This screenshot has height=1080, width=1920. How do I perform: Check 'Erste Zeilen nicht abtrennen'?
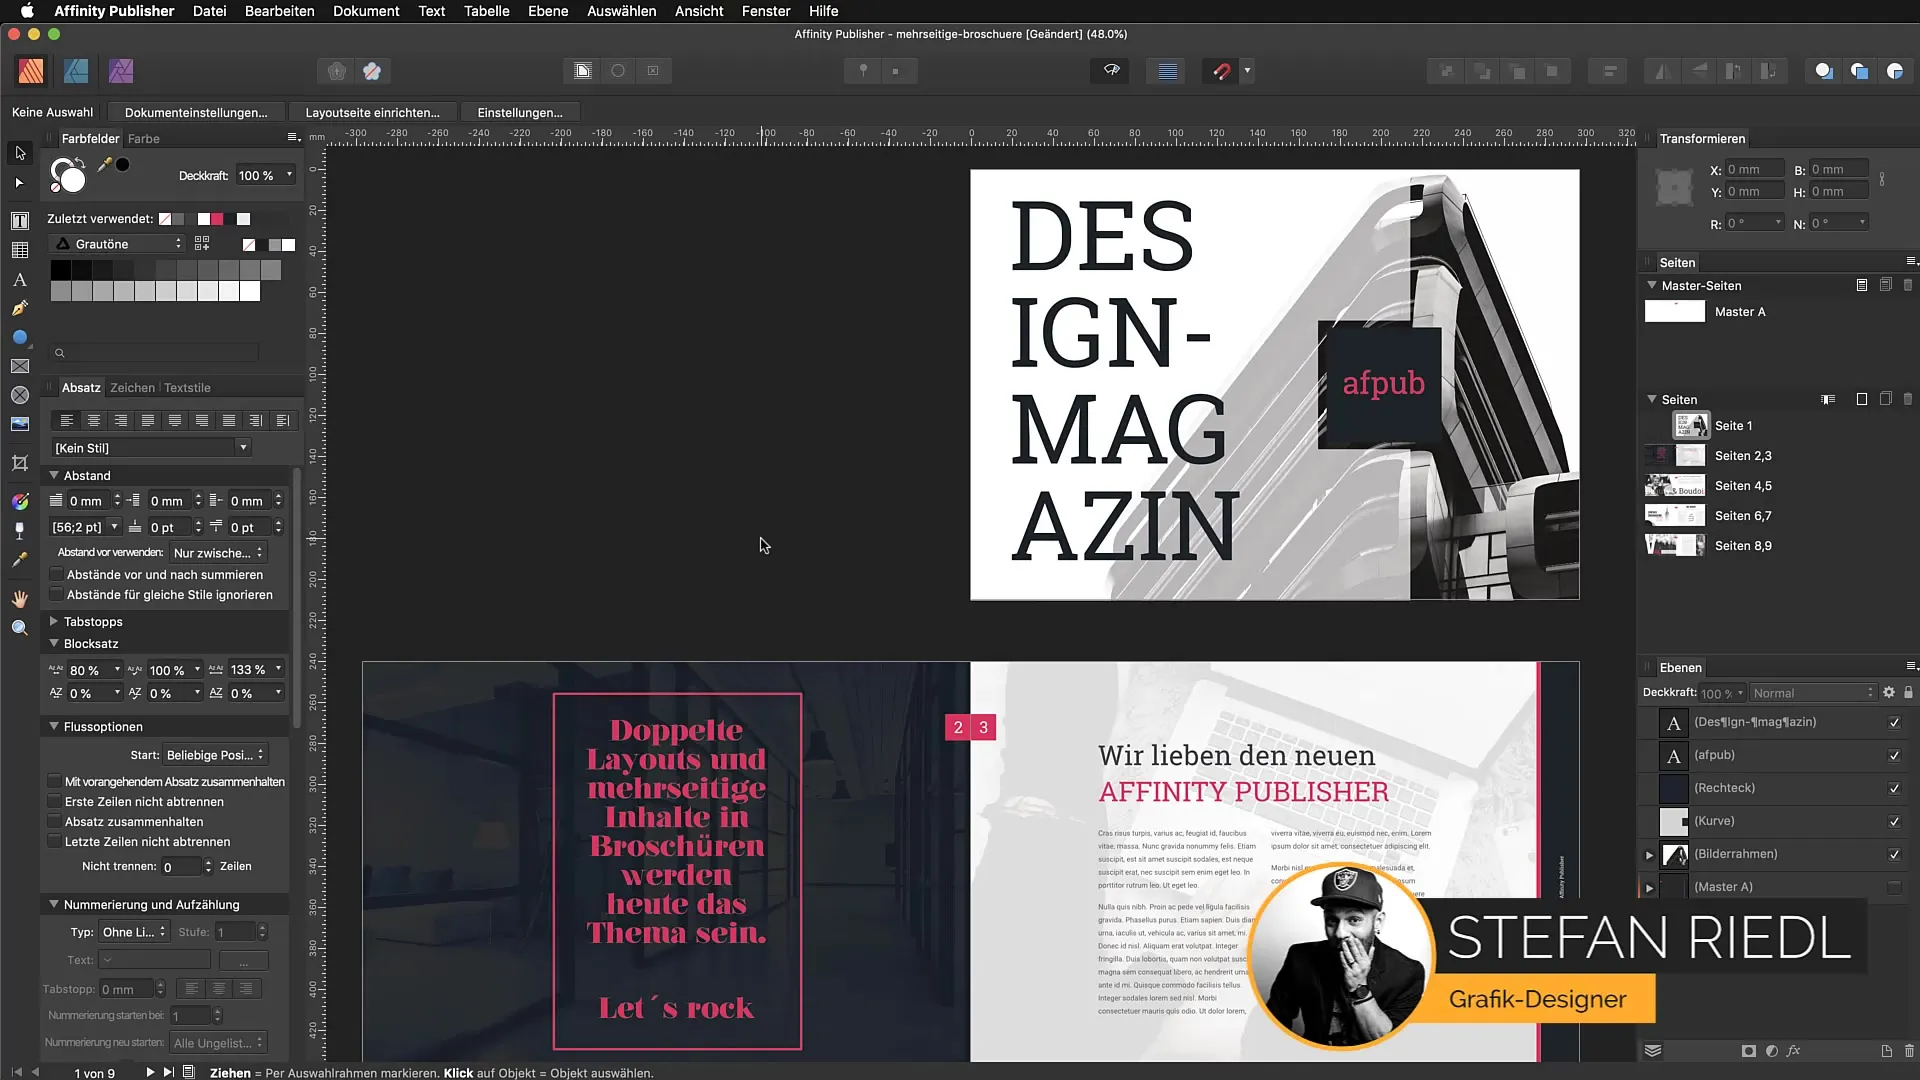point(54,802)
